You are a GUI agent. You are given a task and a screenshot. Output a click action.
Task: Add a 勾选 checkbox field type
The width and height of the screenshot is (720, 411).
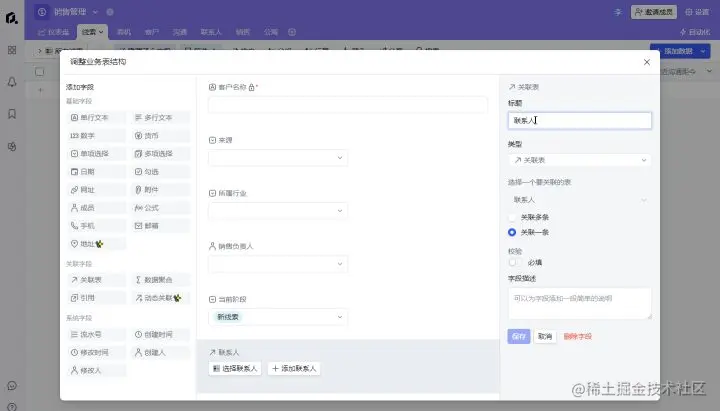pyautogui.click(x=160, y=172)
